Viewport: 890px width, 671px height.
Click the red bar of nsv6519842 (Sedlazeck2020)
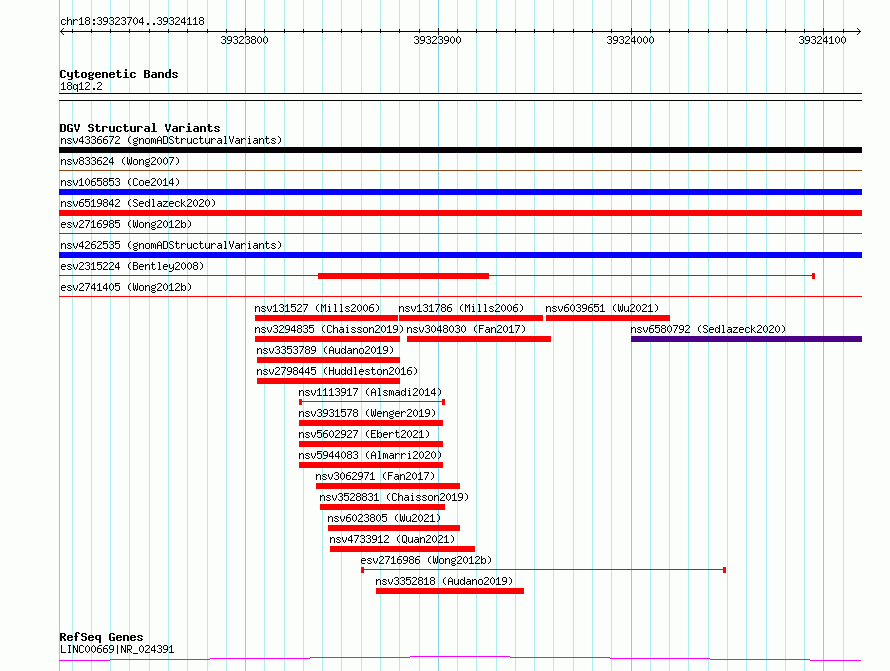(460, 213)
